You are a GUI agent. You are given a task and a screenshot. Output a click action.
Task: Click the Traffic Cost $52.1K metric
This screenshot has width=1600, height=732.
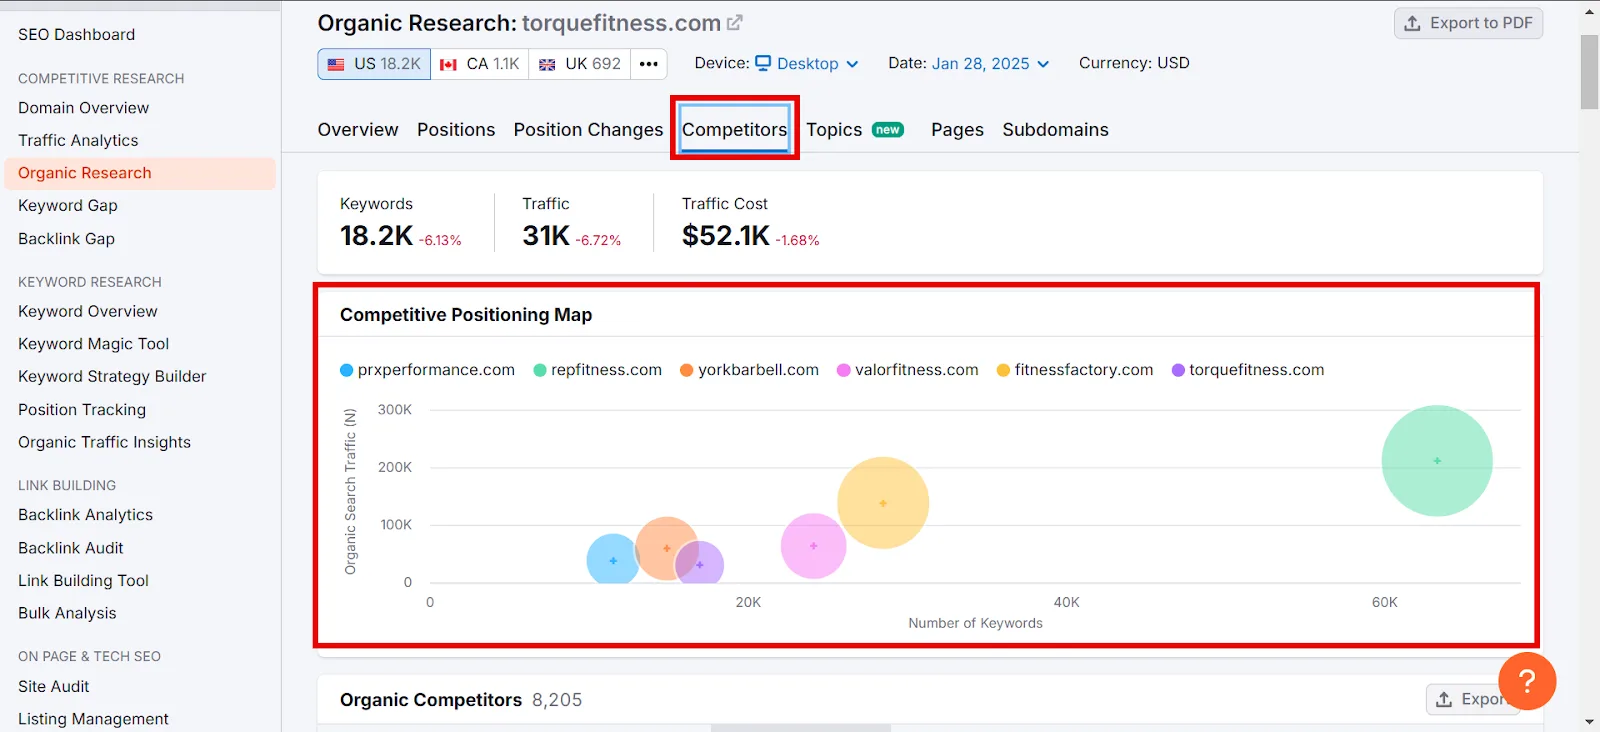point(750,223)
